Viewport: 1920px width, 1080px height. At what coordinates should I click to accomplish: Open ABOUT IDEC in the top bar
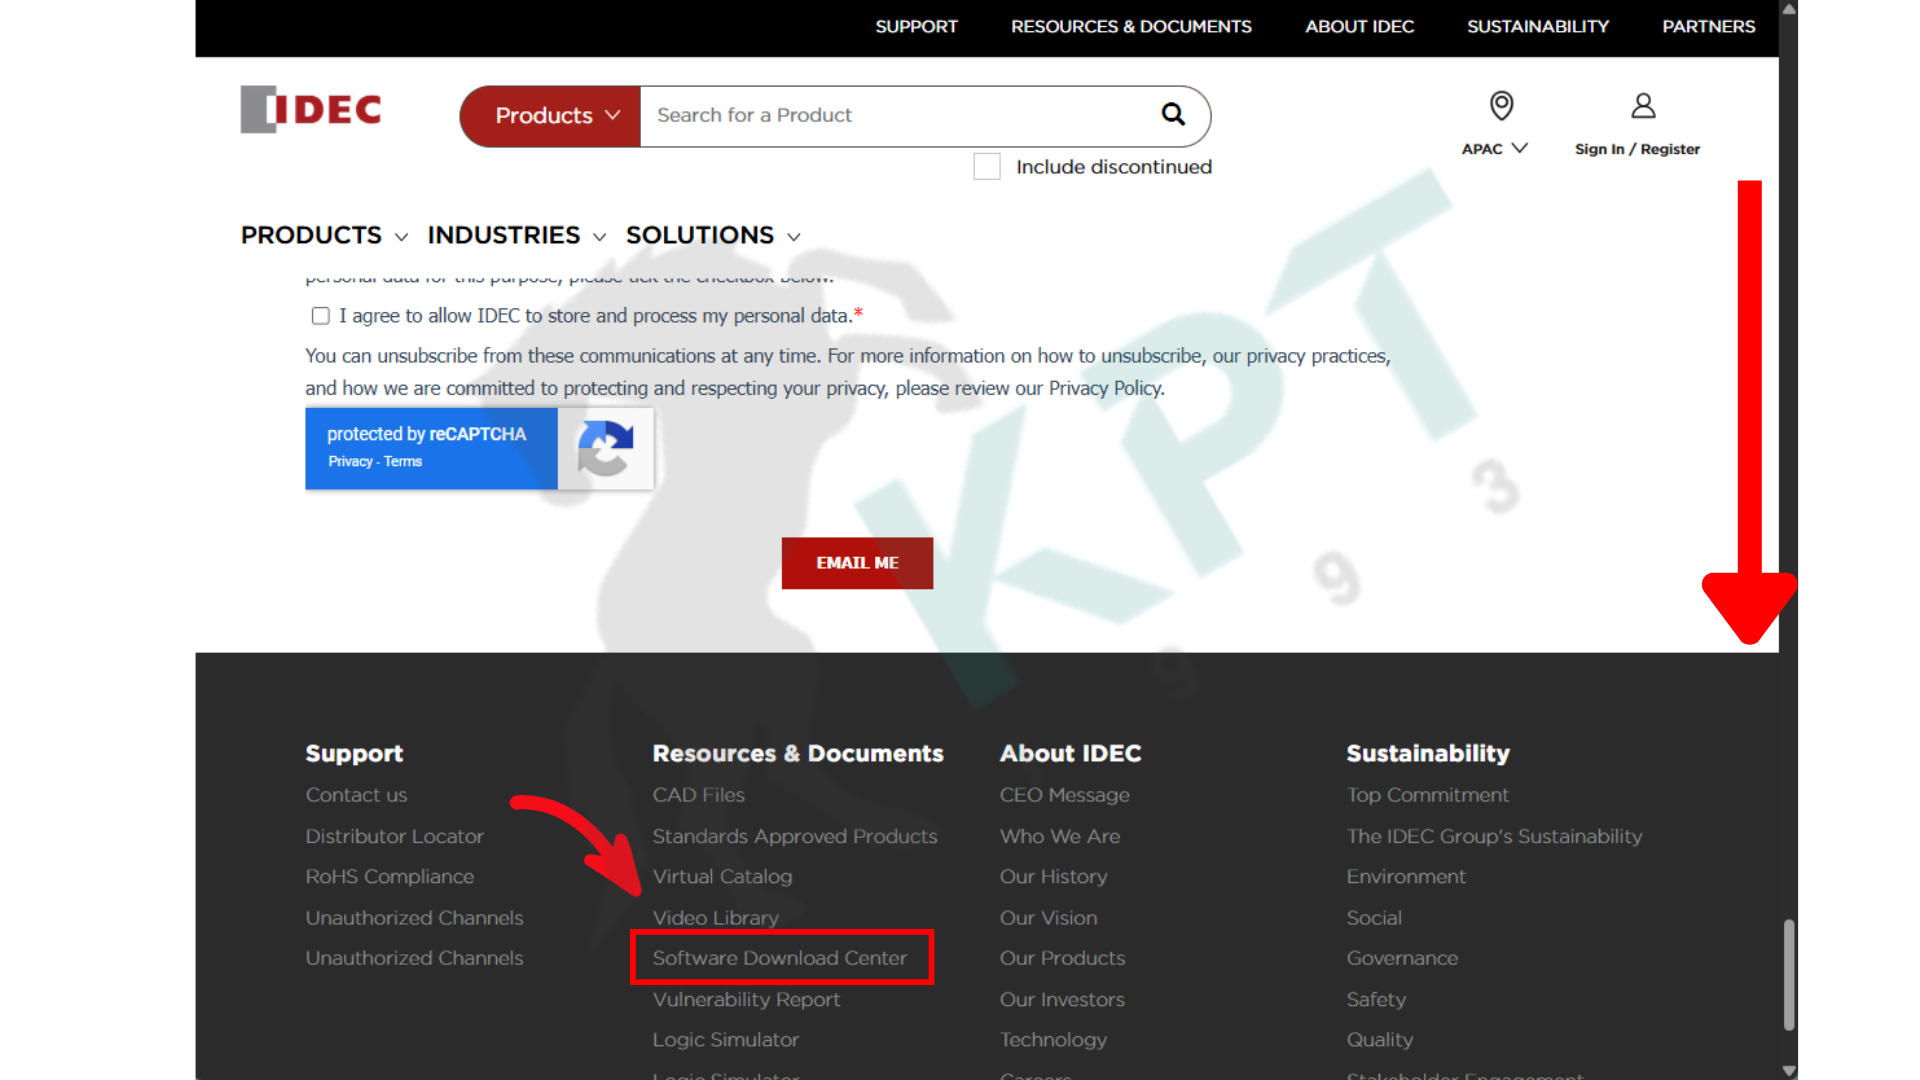pos(1359,27)
